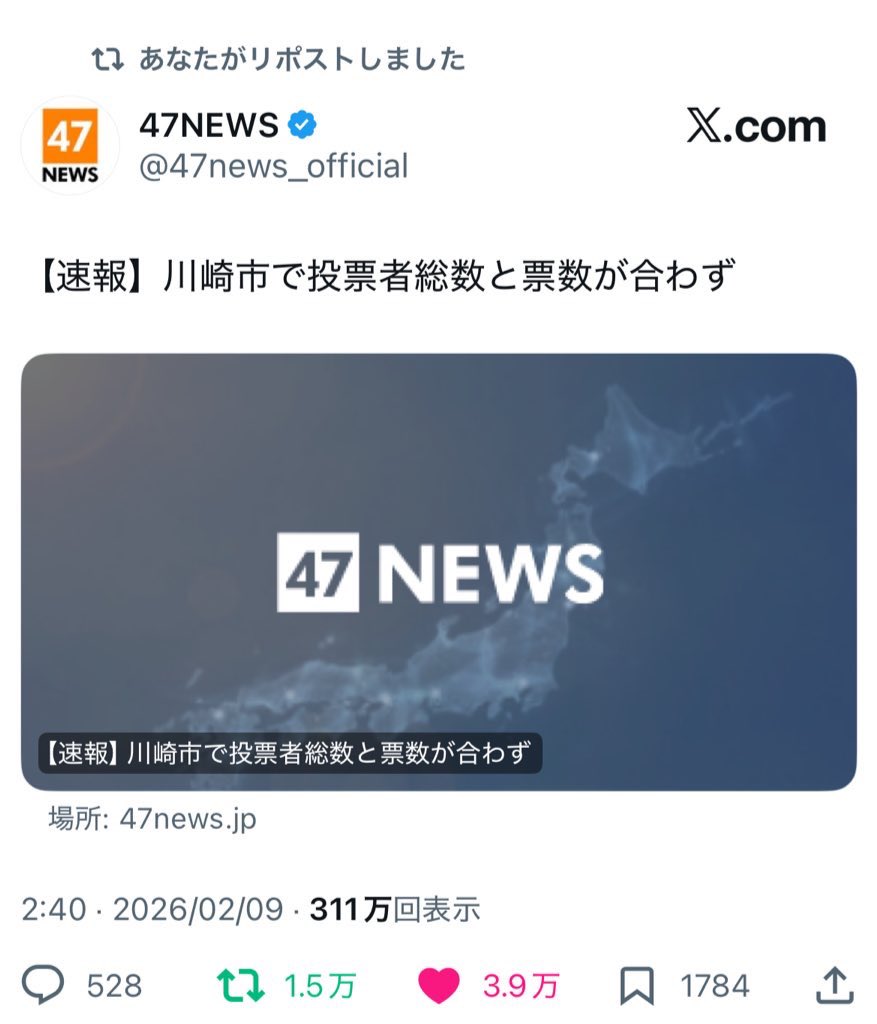
Task: Click the reply count 528
Action: [x=114, y=985]
